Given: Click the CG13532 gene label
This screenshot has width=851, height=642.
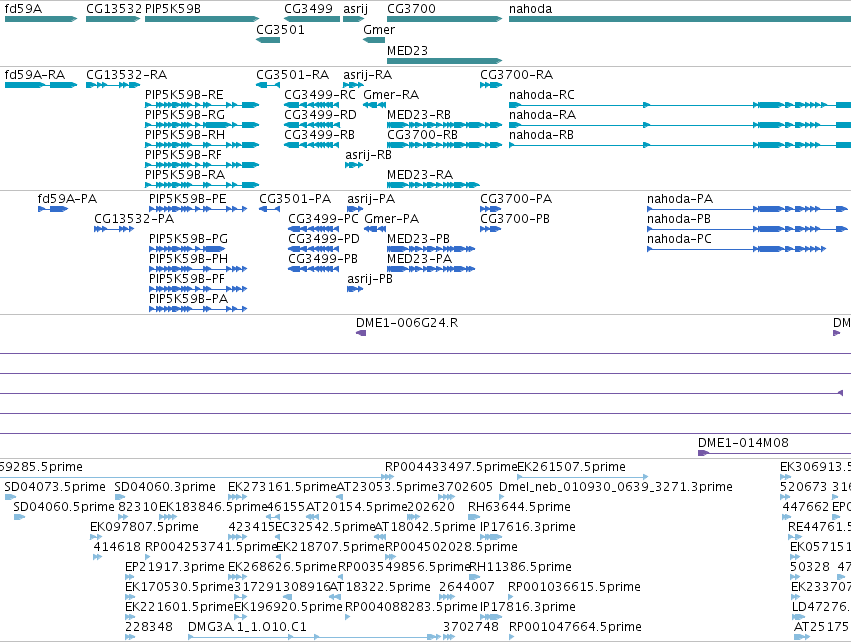Looking at the screenshot, I should [114, 9].
